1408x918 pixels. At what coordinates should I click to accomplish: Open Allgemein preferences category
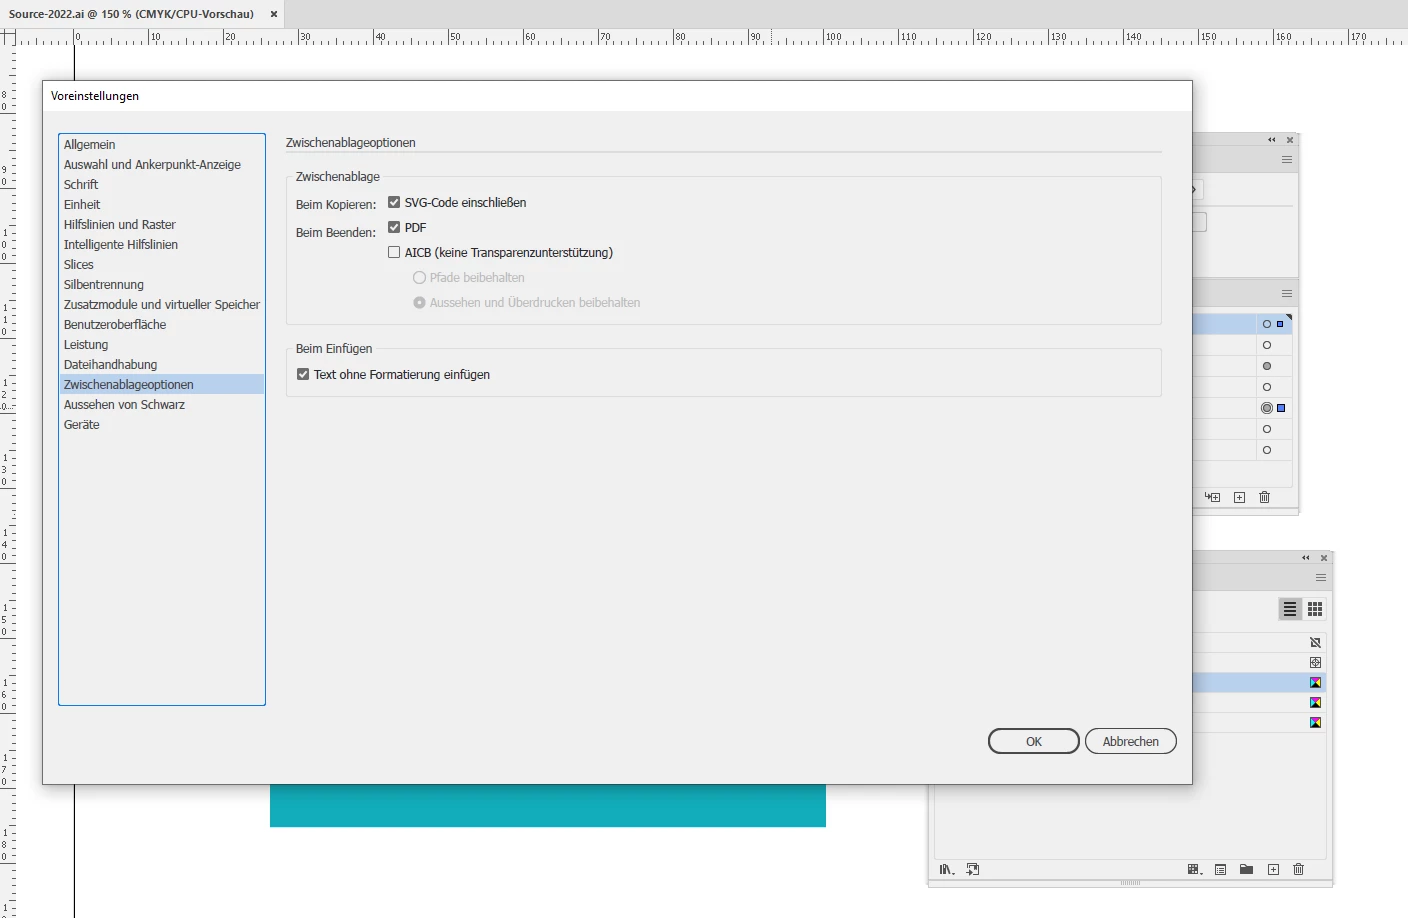coord(162,144)
